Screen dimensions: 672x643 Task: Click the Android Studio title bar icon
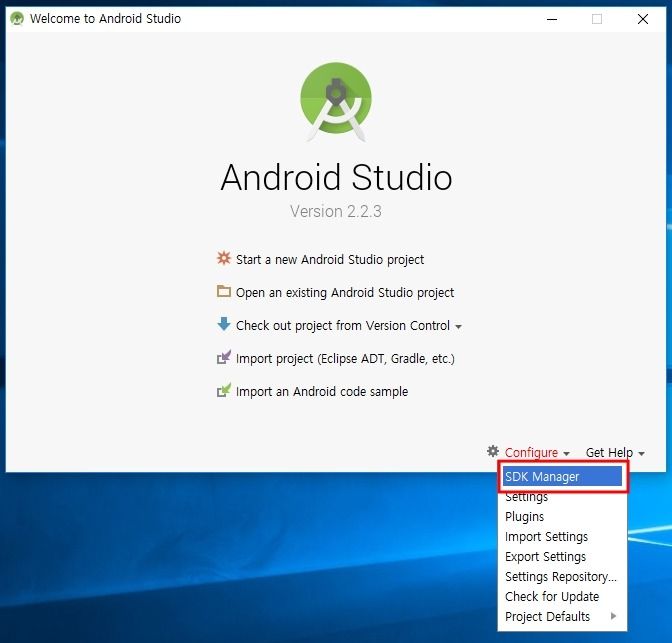pos(17,19)
